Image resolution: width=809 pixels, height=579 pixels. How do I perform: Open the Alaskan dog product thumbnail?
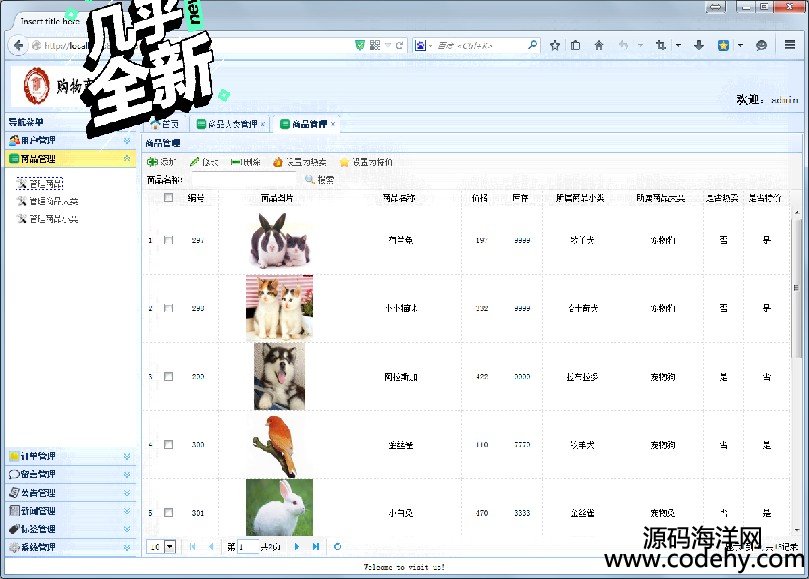click(279, 376)
